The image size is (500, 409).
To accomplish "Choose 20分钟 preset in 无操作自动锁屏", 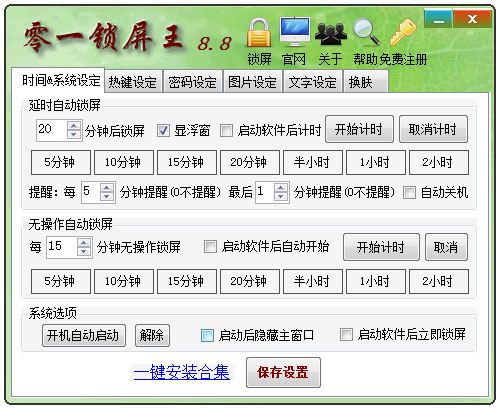I will 250,281.
